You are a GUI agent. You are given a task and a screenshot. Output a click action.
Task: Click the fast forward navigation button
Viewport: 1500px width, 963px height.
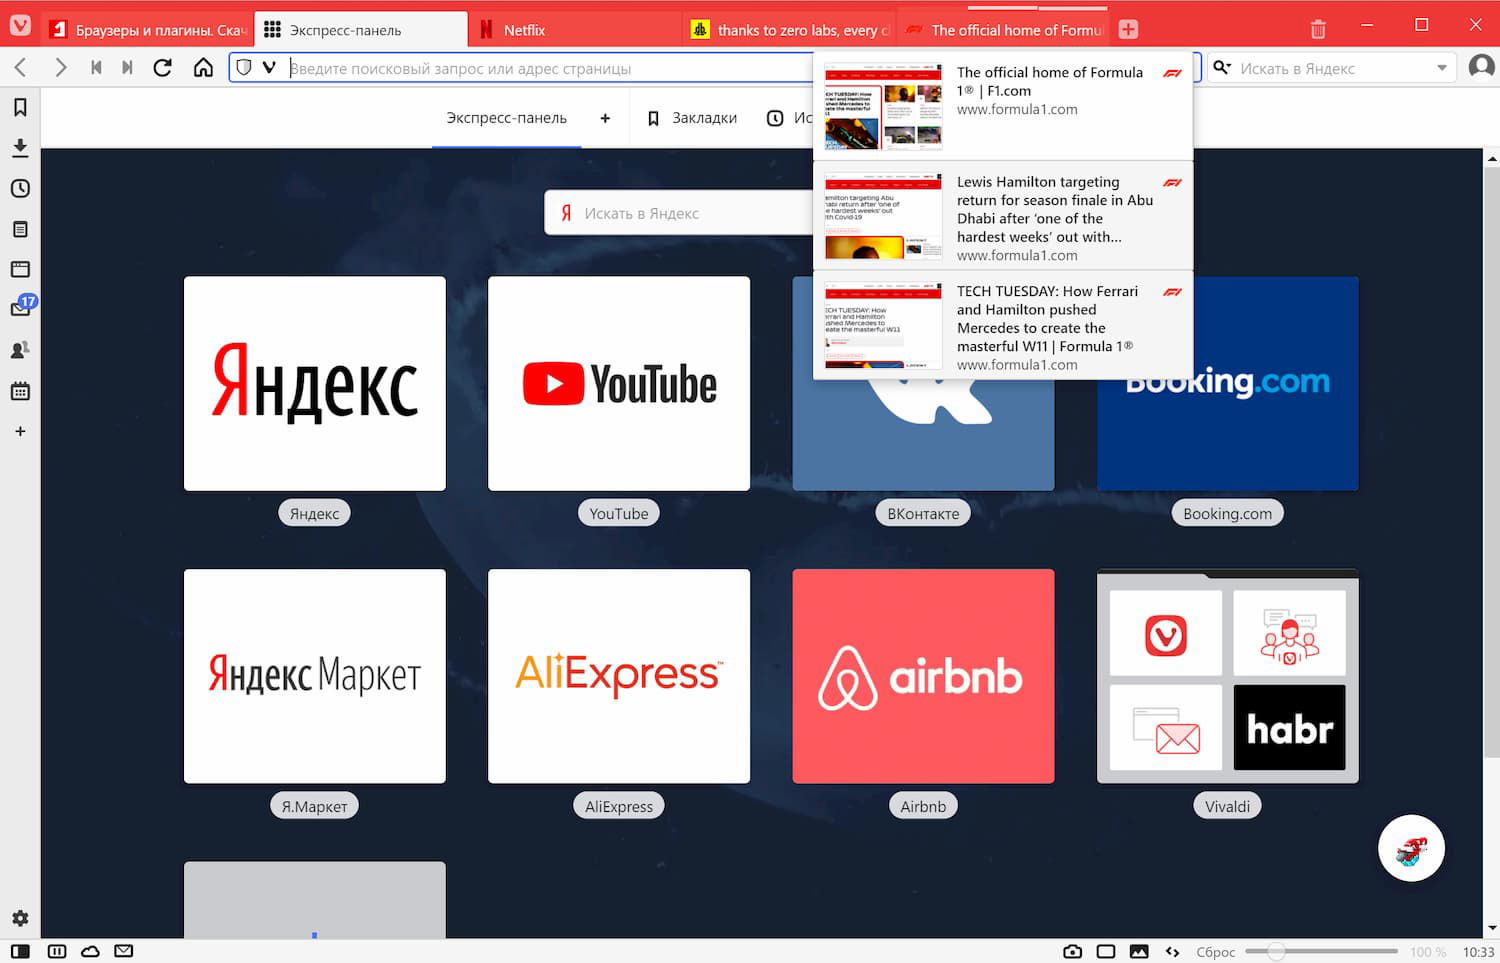click(127, 68)
